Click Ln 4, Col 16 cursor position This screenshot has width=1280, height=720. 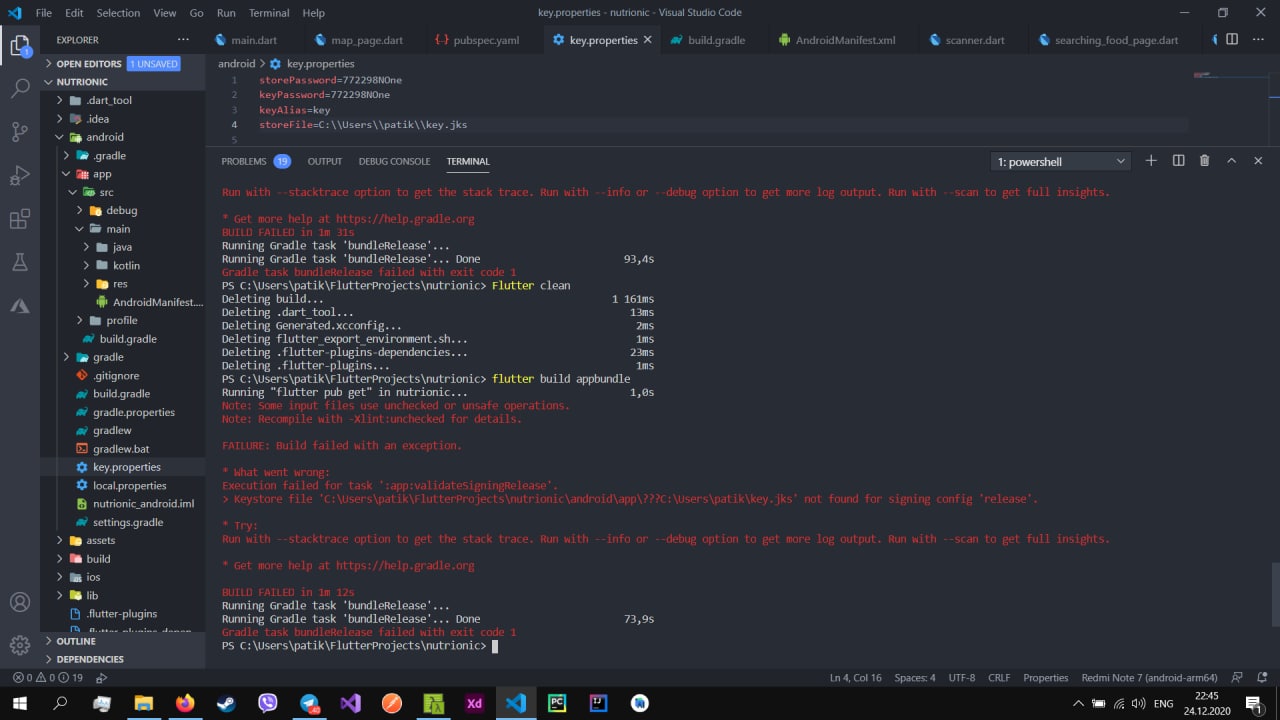coord(856,678)
